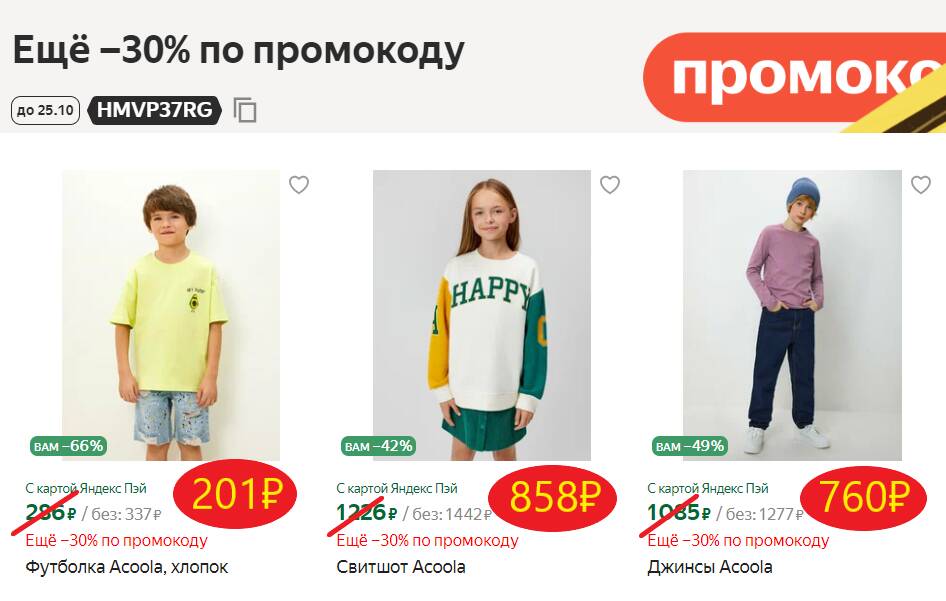This screenshot has height=601, width=946.
Task: Open the jeans boy product photo
Action: (792, 315)
